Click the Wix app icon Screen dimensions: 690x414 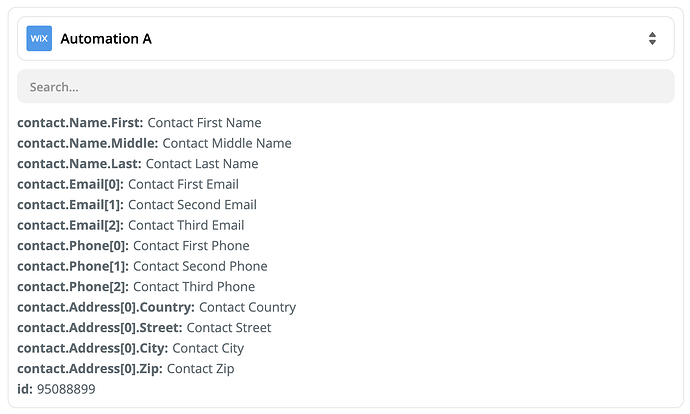coord(39,38)
